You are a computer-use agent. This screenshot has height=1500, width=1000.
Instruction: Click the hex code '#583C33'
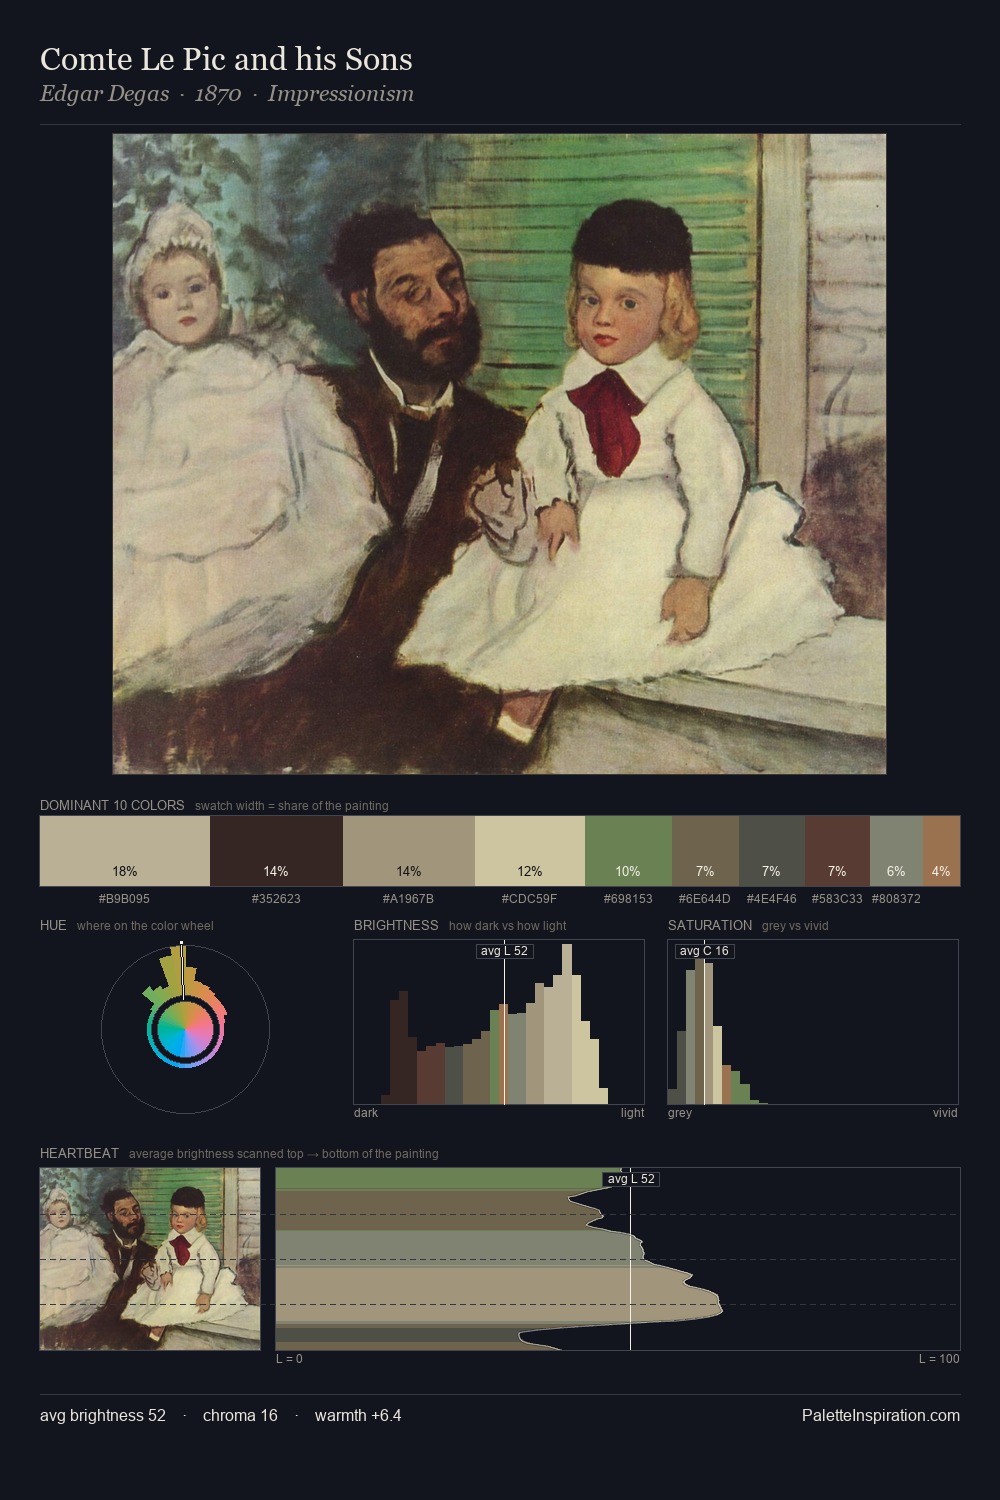[837, 899]
